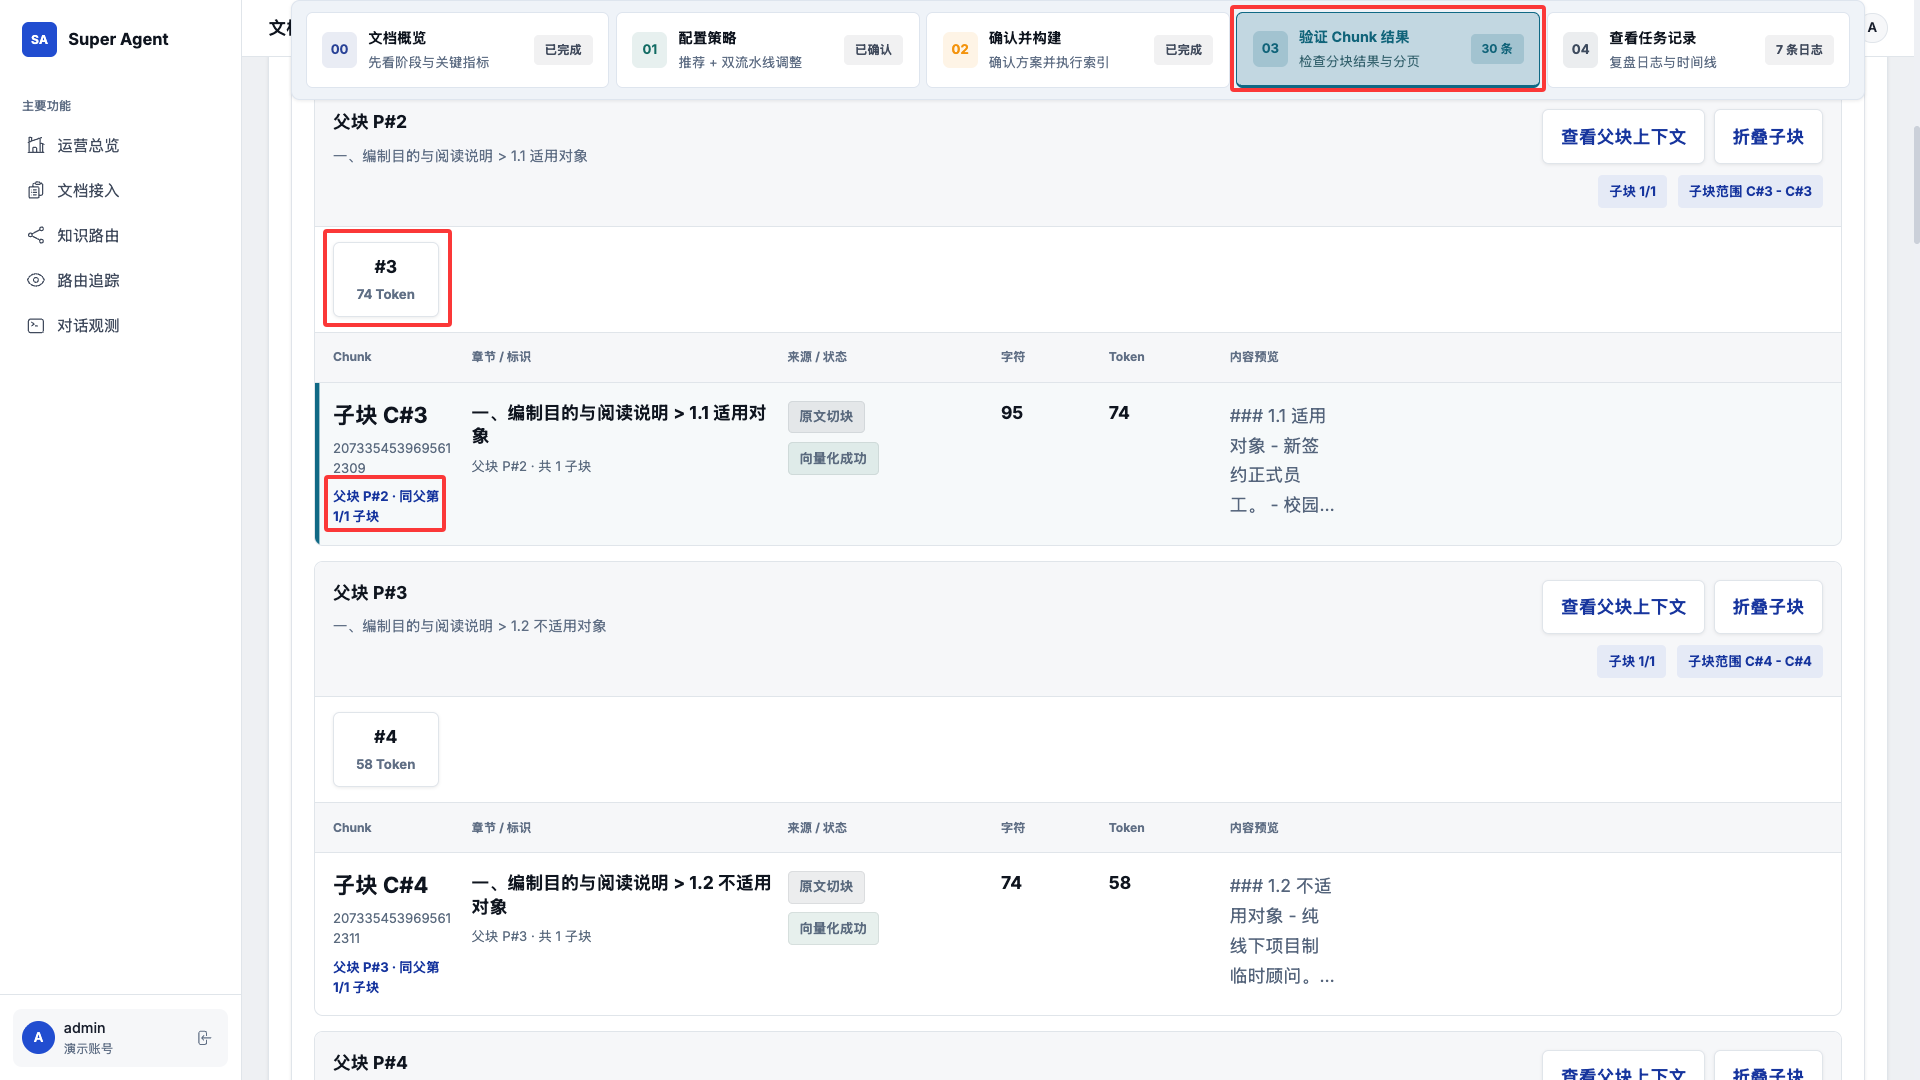1920x1080 pixels.
Task: Collapse child chunks of 父块 P#3
Action: (1767, 607)
